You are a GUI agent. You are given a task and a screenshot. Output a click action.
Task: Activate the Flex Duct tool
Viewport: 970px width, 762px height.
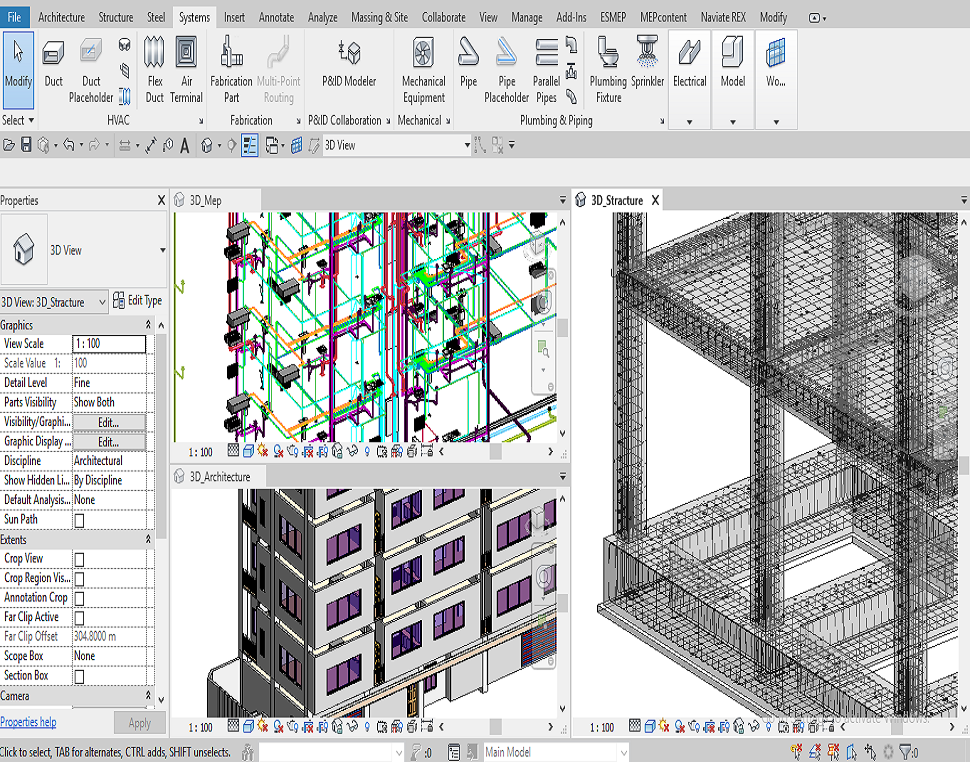(155, 71)
